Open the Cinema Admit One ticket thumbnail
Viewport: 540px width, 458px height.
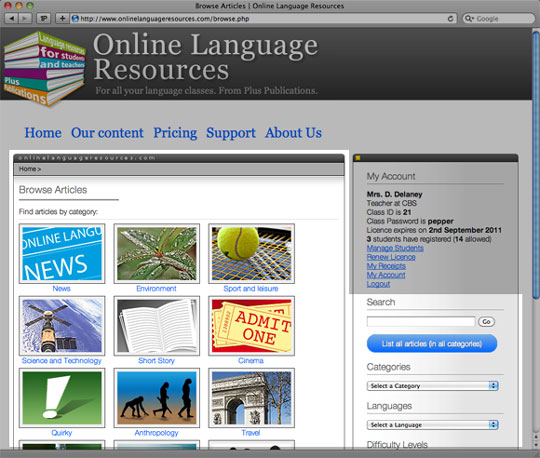[x=251, y=326]
